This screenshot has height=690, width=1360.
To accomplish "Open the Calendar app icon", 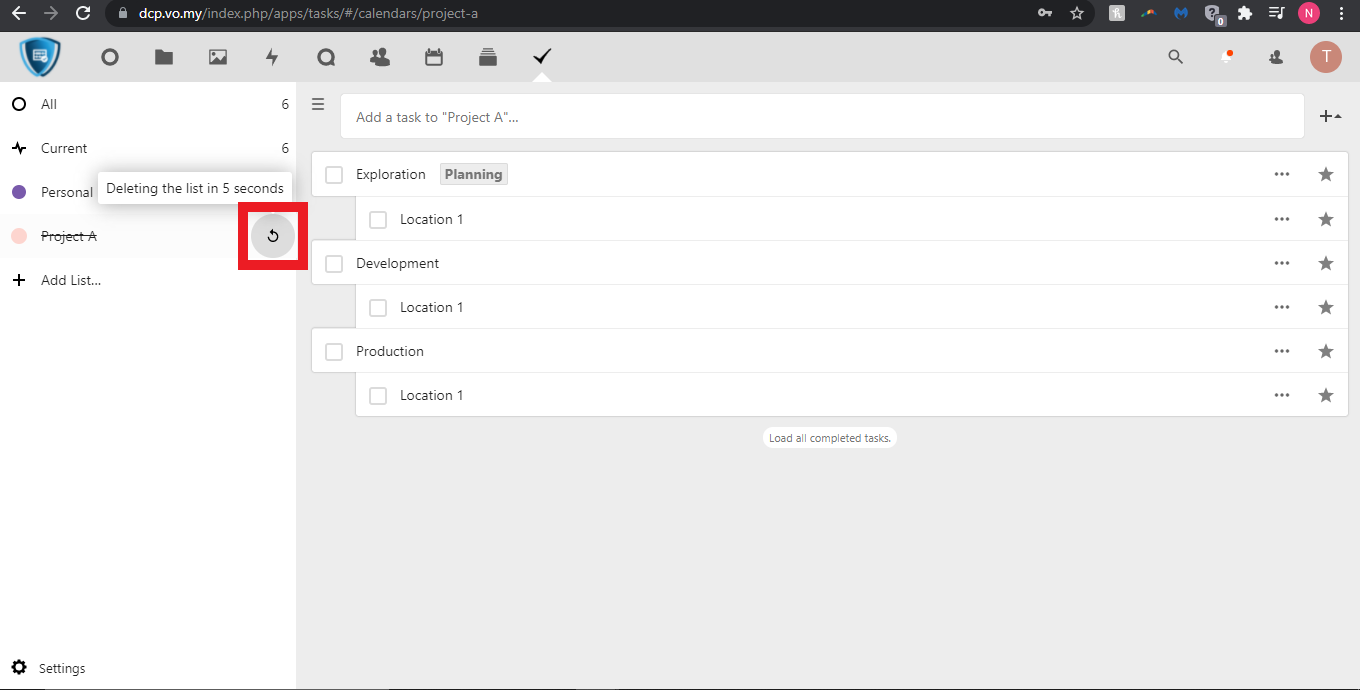I will tap(434, 57).
